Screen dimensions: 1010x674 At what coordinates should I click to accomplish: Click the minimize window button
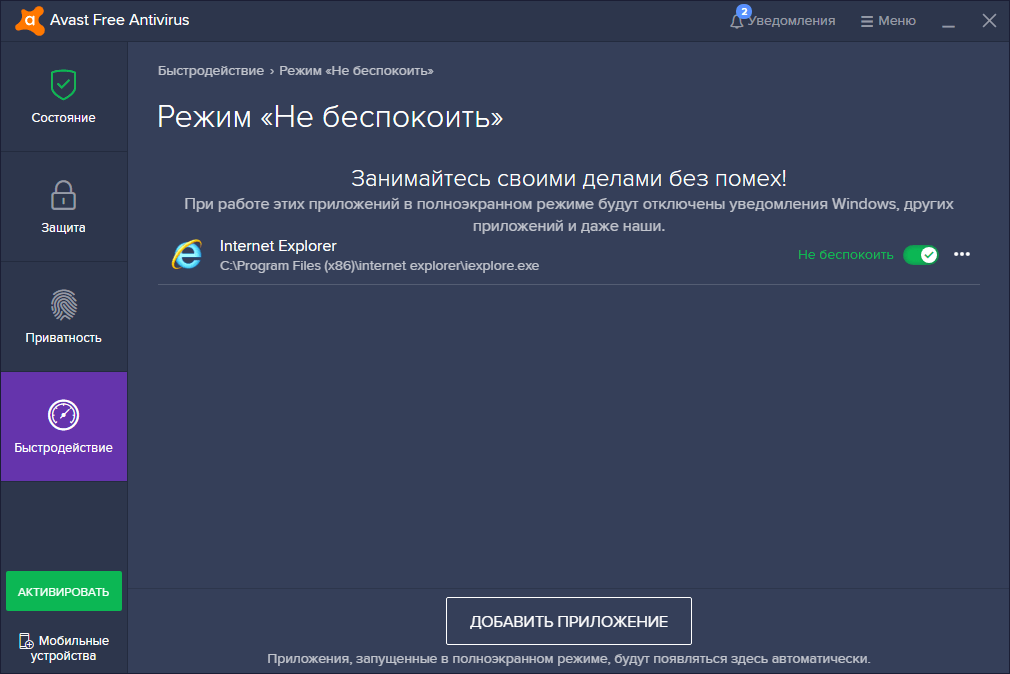[948, 20]
